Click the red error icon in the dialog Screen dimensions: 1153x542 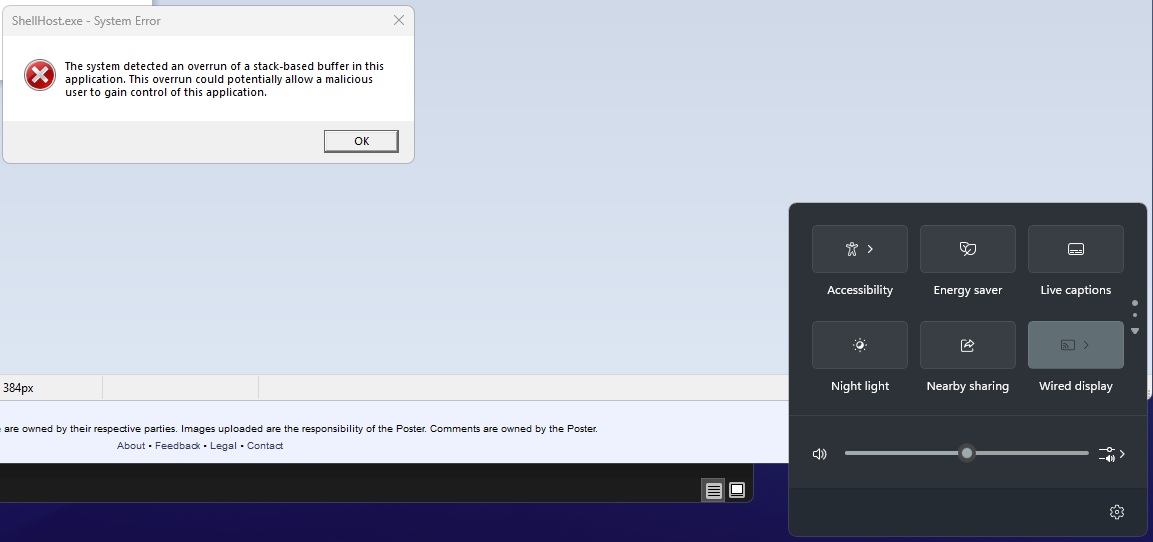[40, 76]
